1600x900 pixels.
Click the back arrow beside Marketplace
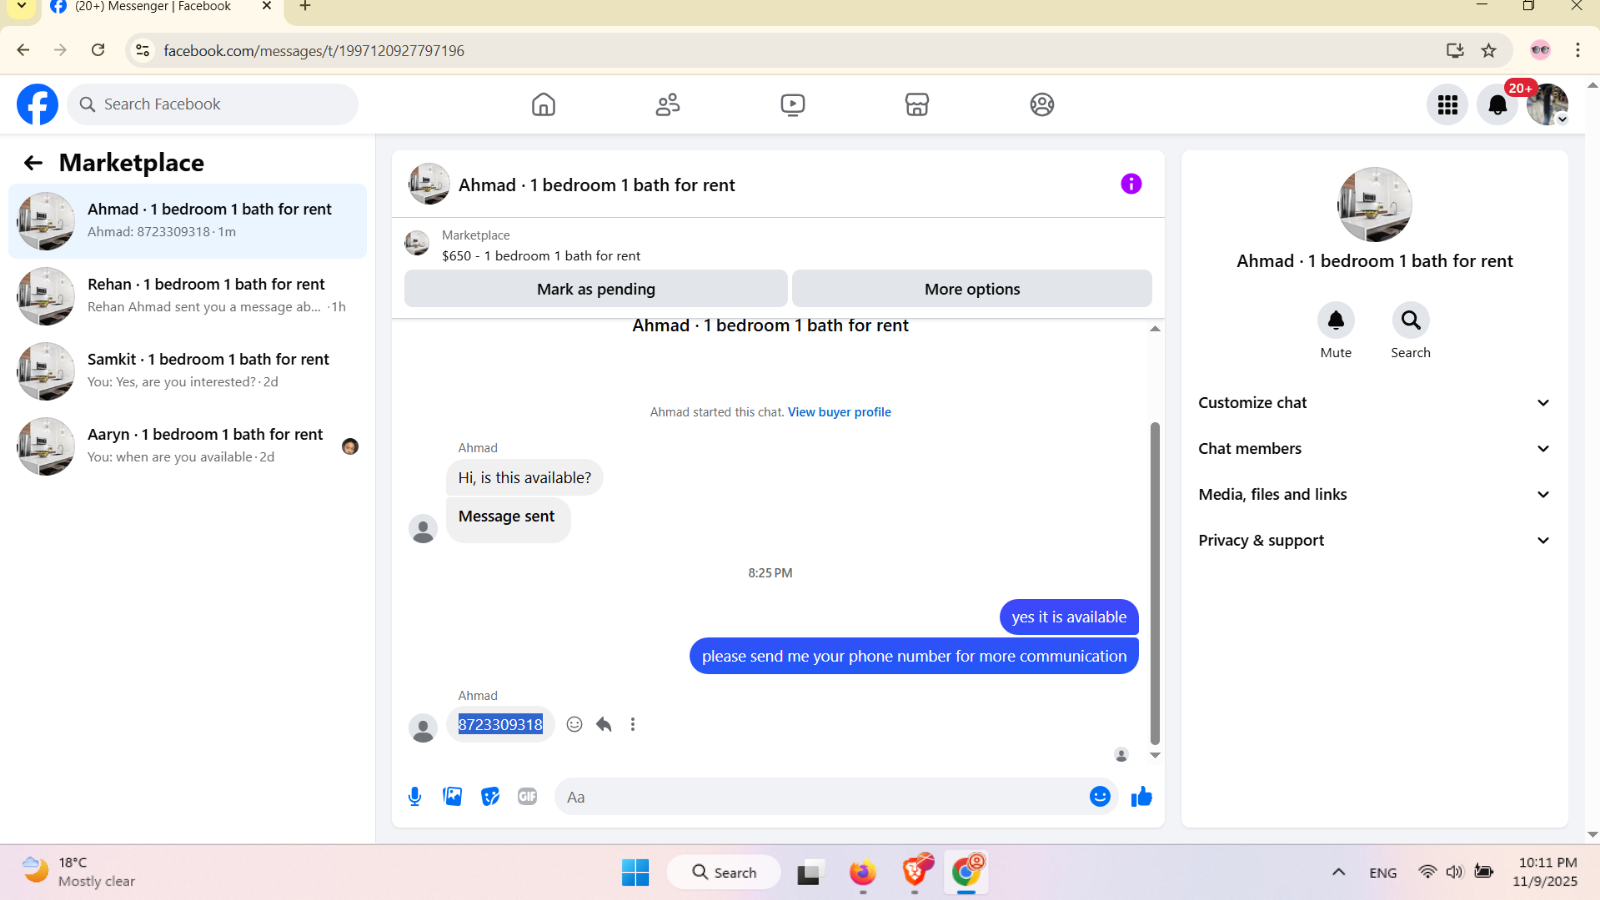point(33,163)
